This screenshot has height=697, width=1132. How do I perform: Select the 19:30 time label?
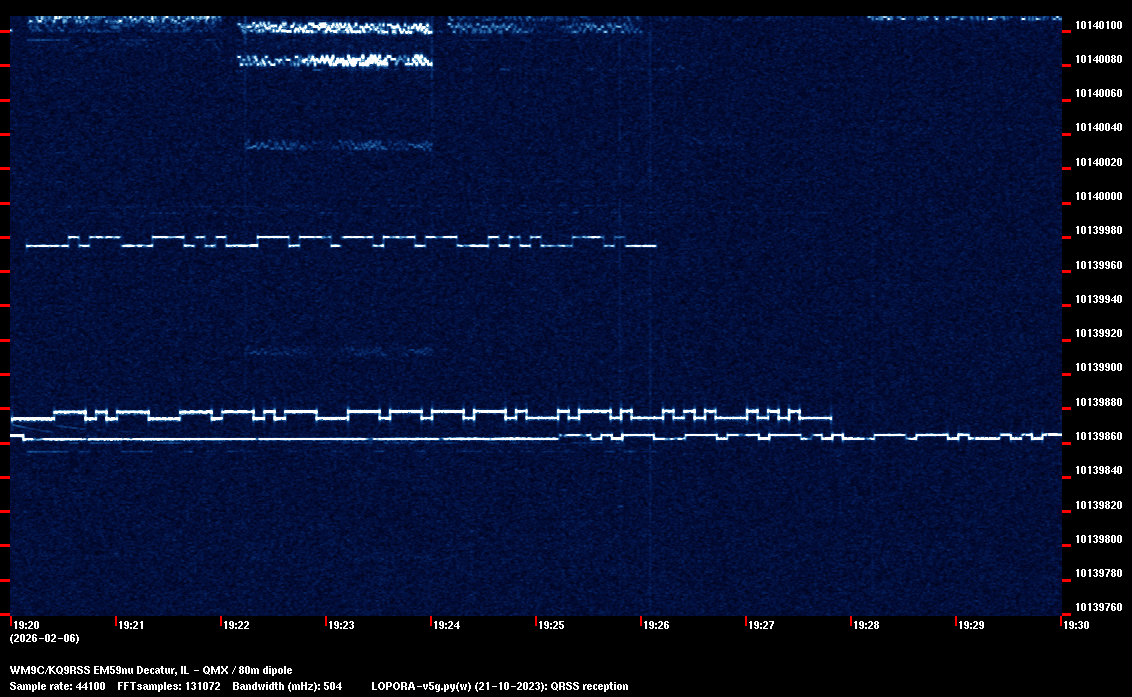1076,625
